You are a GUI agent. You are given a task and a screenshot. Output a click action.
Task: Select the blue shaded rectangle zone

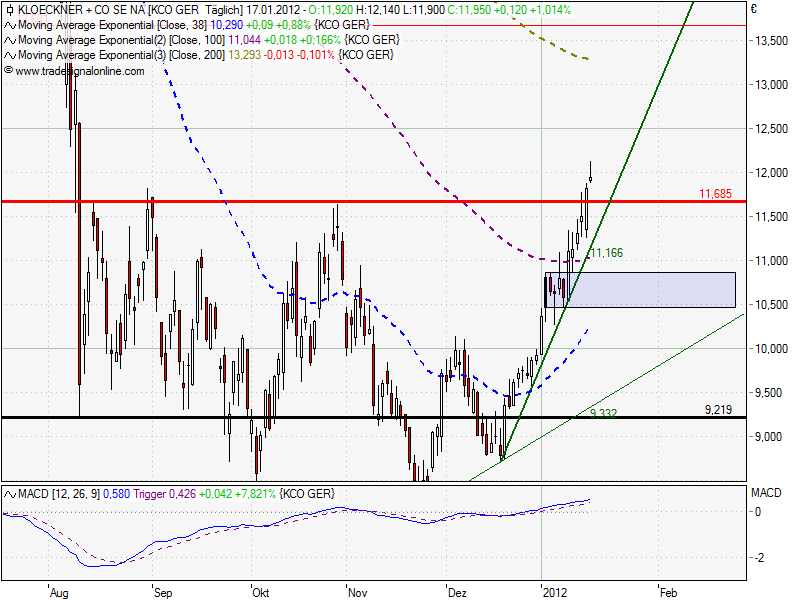pos(640,290)
